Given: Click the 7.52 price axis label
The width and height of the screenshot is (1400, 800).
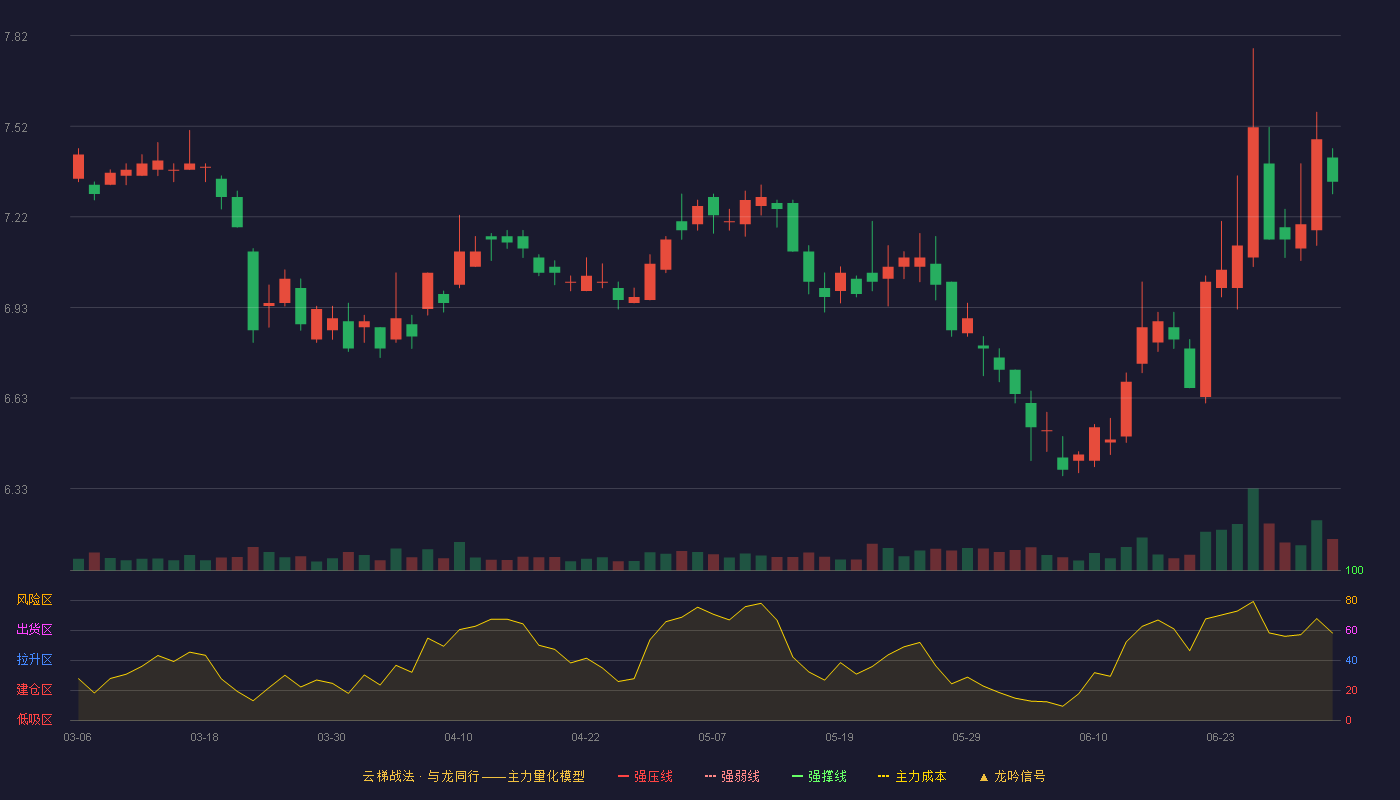Looking at the screenshot, I should click(x=16, y=128).
